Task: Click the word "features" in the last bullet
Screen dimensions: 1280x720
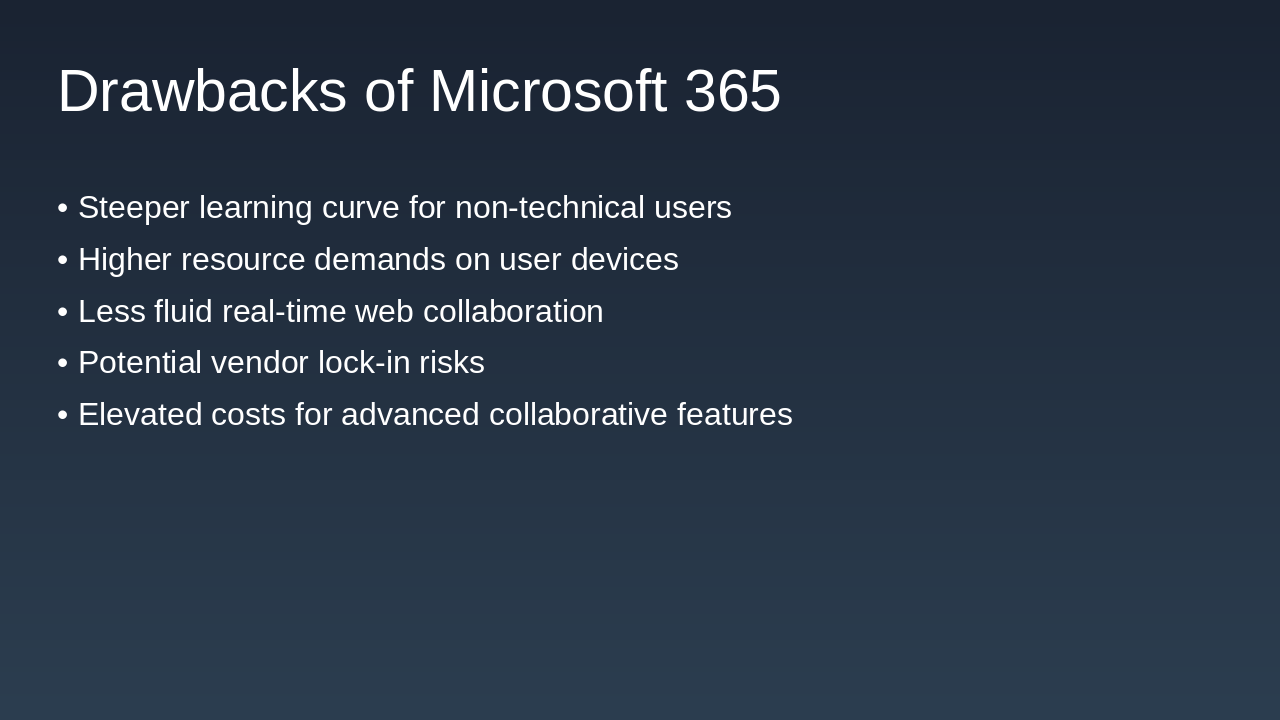Action: [734, 415]
